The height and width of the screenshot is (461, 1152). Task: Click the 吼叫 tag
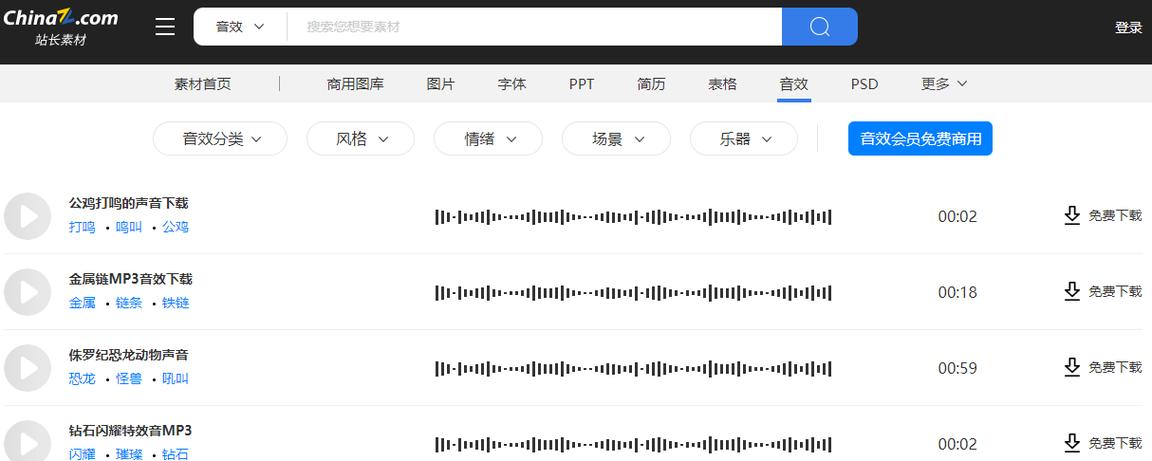pos(176,379)
